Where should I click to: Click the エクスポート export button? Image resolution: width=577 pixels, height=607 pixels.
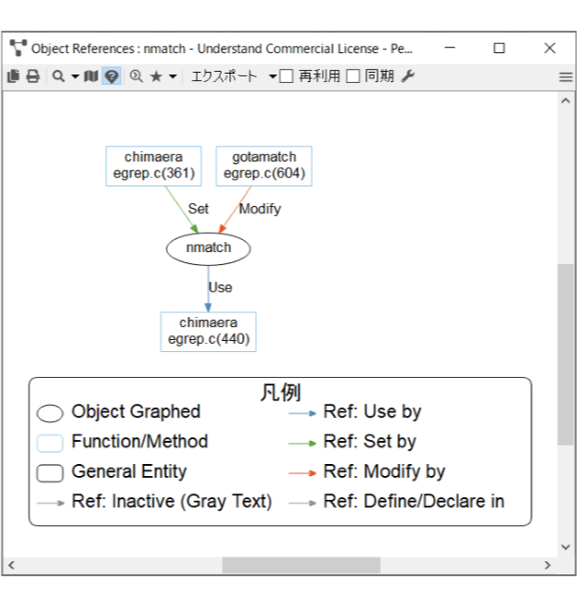(224, 76)
